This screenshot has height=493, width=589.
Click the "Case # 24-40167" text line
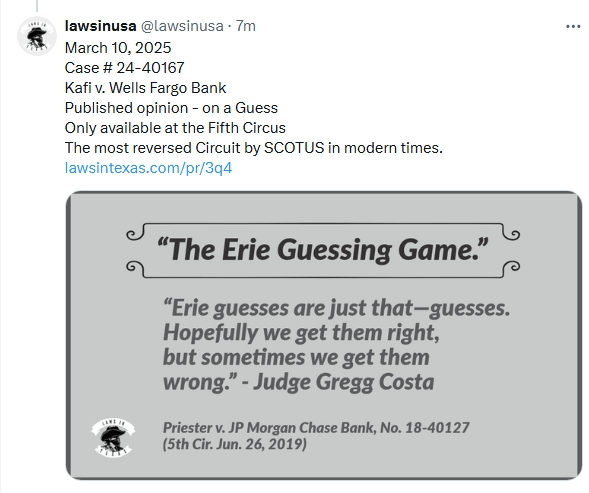click(x=124, y=68)
